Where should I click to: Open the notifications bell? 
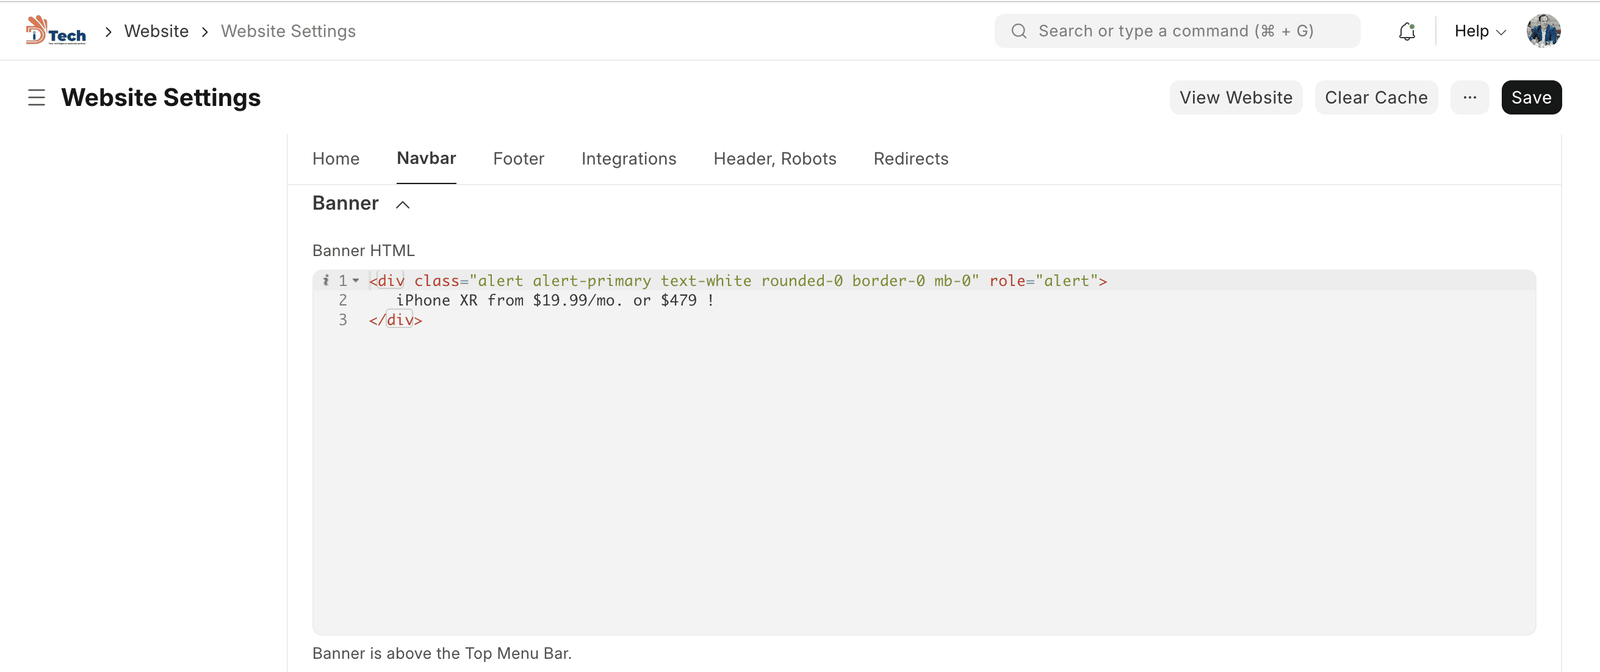pos(1406,31)
